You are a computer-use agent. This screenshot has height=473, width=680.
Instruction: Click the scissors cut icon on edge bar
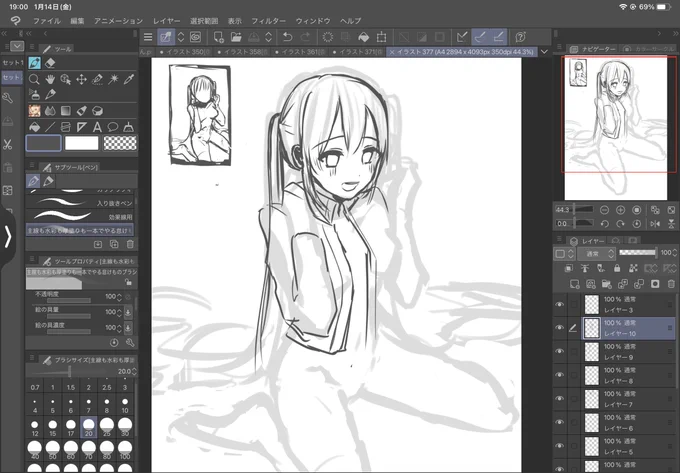pyautogui.click(x=7, y=144)
